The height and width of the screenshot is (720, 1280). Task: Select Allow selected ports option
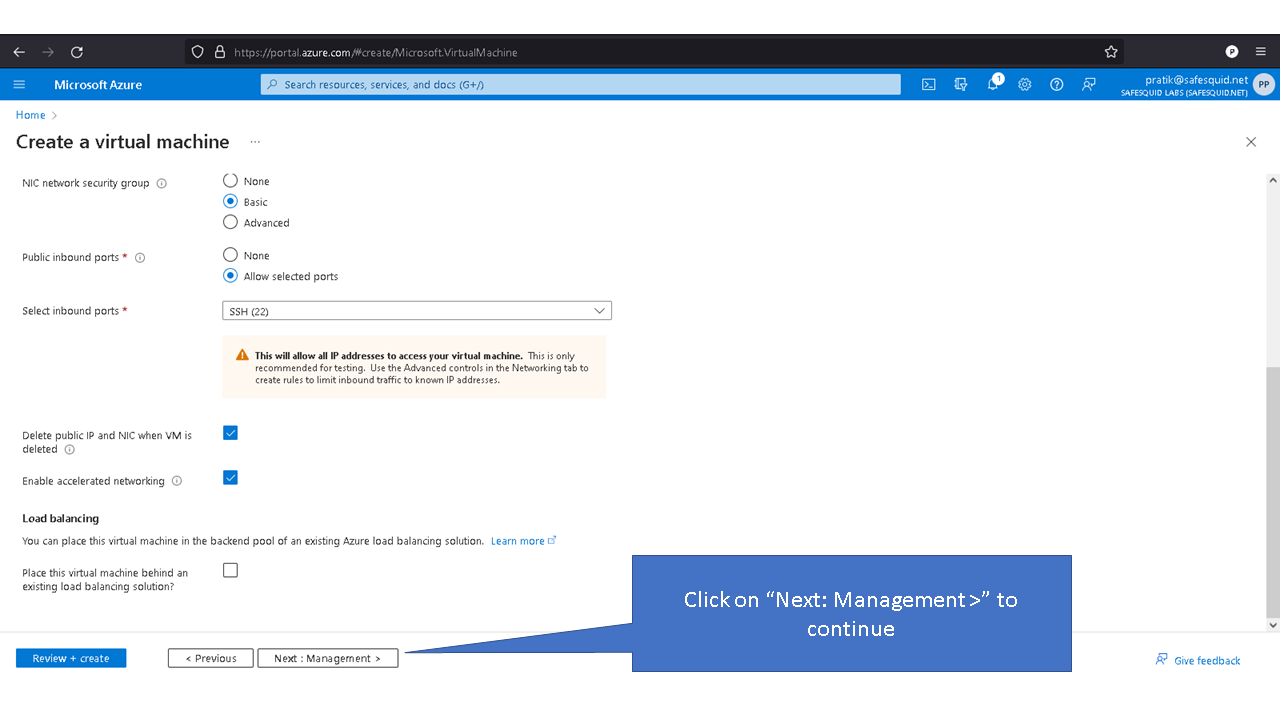(x=230, y=276)
